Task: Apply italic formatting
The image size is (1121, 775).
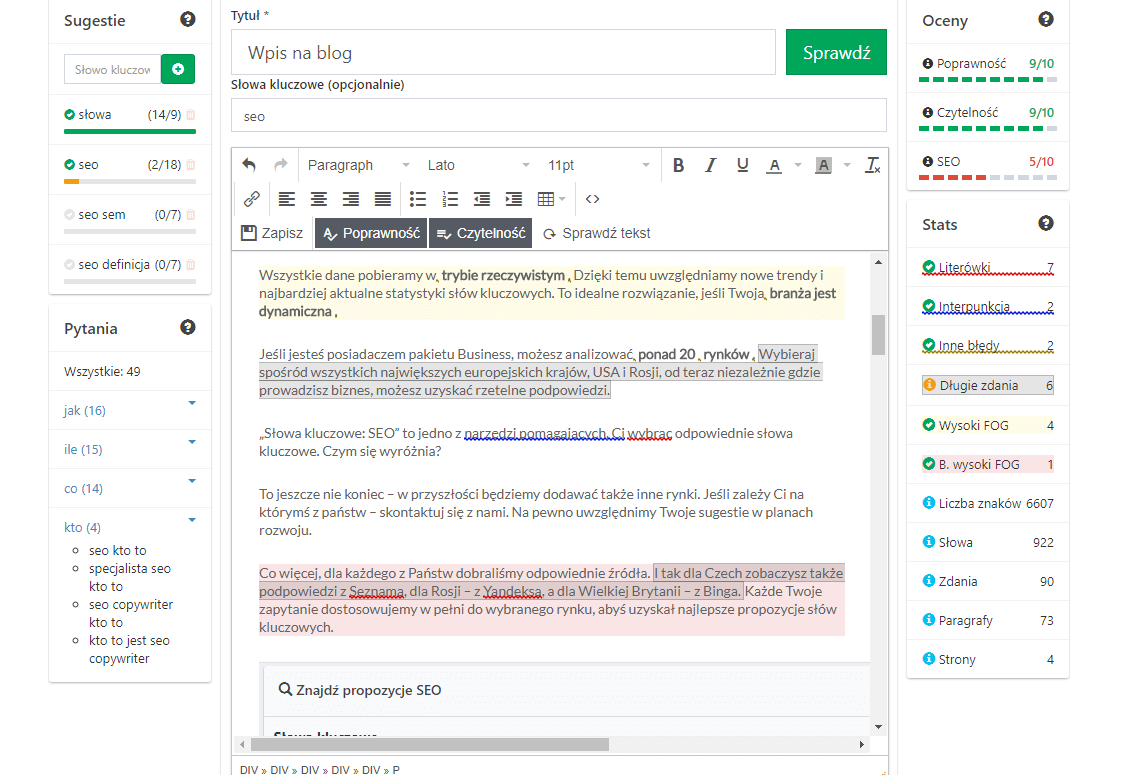Action: coord(710,165)
